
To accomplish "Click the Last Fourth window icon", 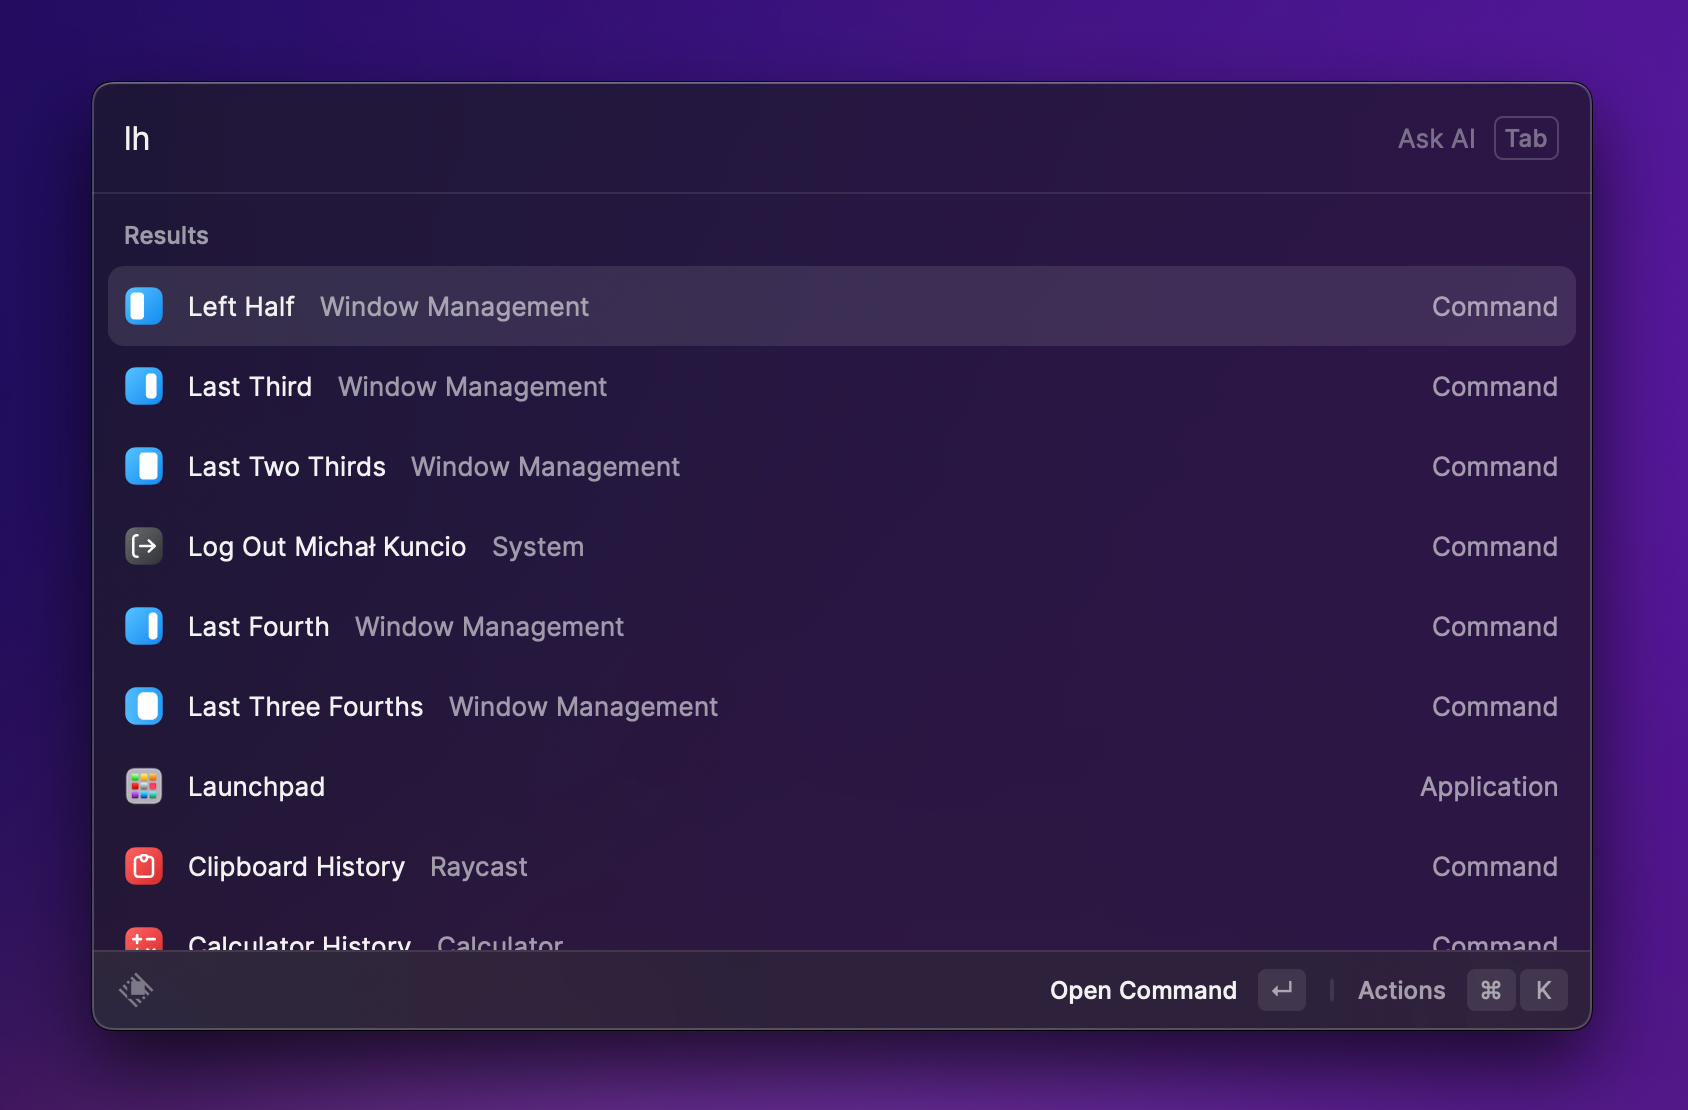I will pos(144,626).
